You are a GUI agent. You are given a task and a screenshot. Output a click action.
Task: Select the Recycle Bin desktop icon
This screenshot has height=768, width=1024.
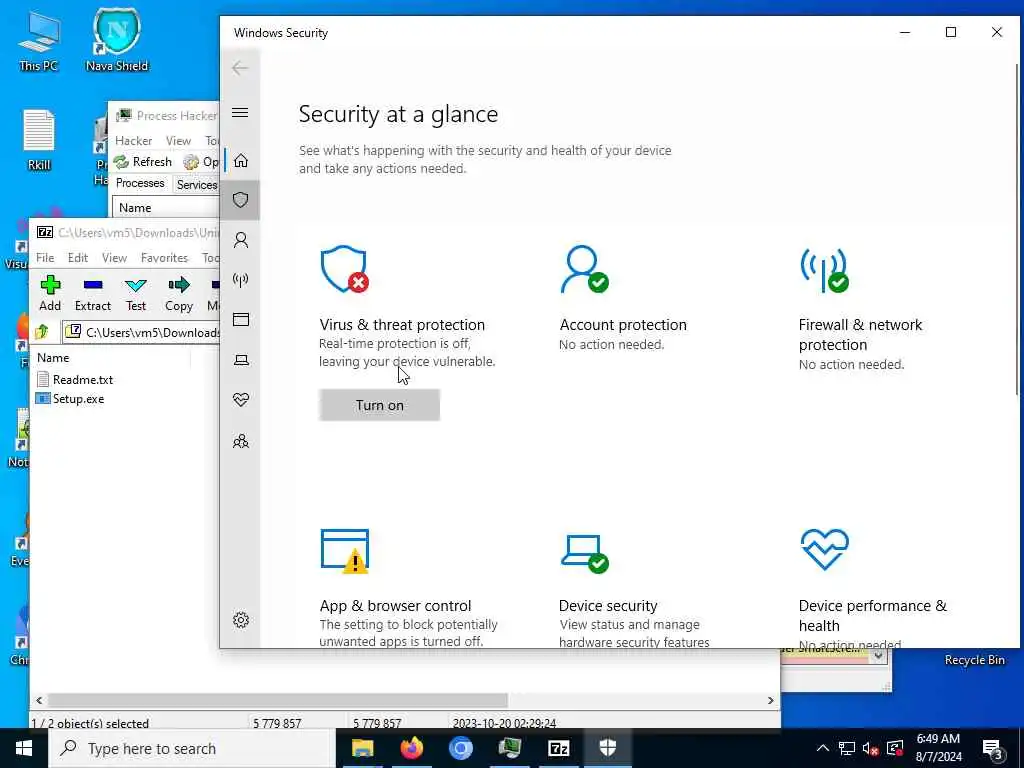tap(974, 660)
